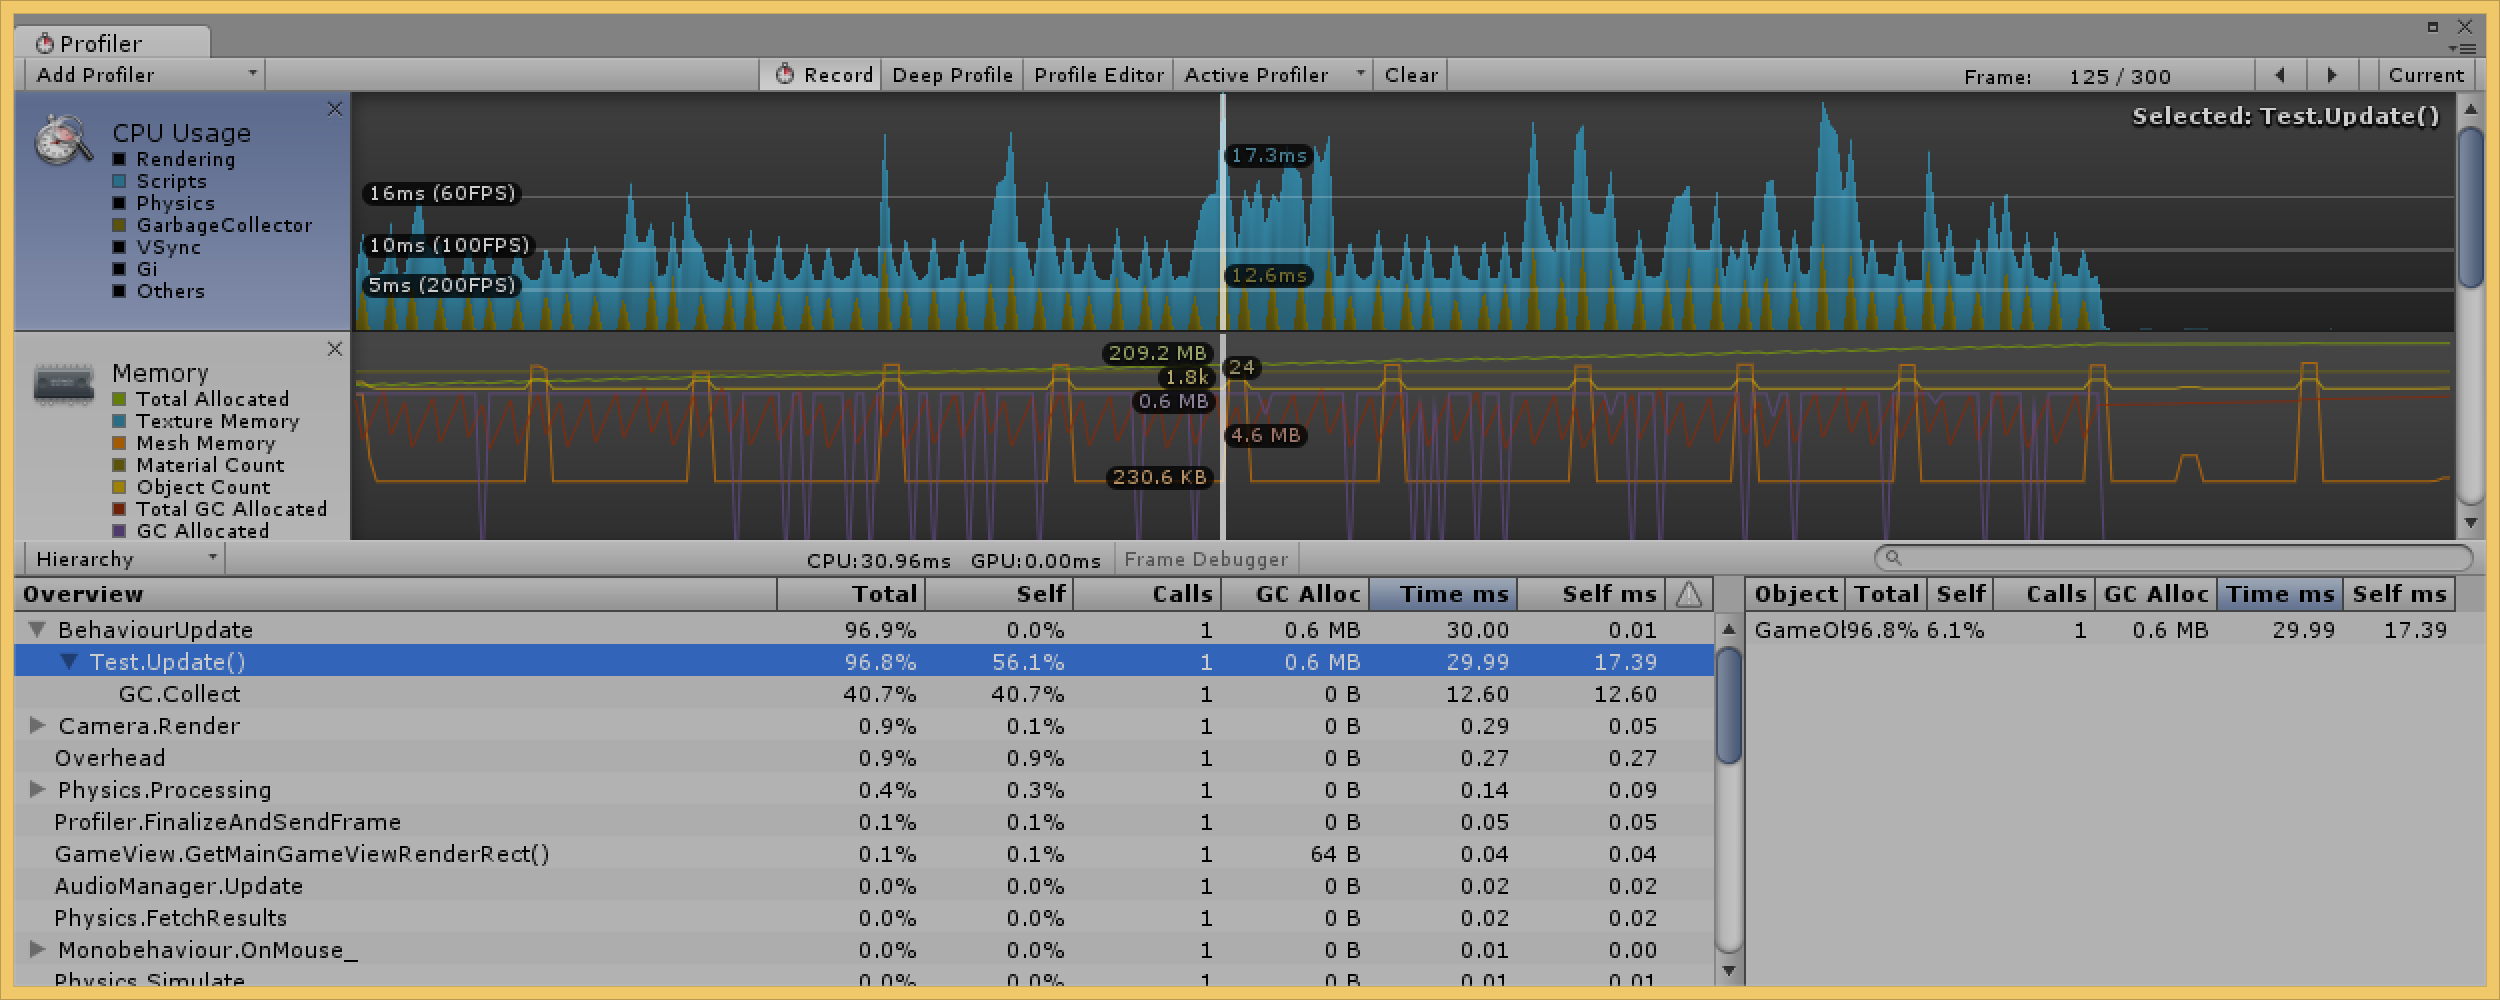Screen dimensions: 2500x1000
Task: Step to the next frame arrow
Action: click(x=2332, y=75)
